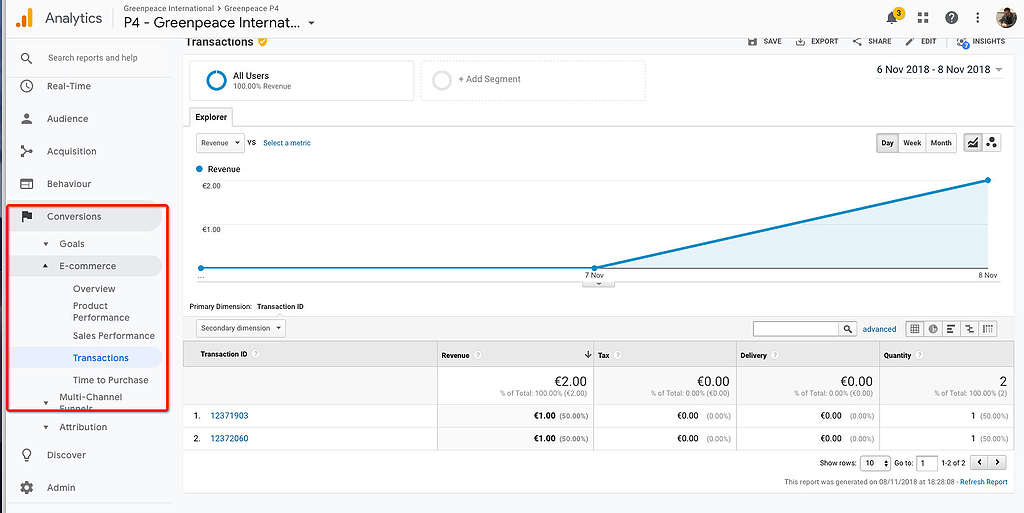Click the Search reports and help field
This screenshot has height=513, width=1024.
pos(93,58)
